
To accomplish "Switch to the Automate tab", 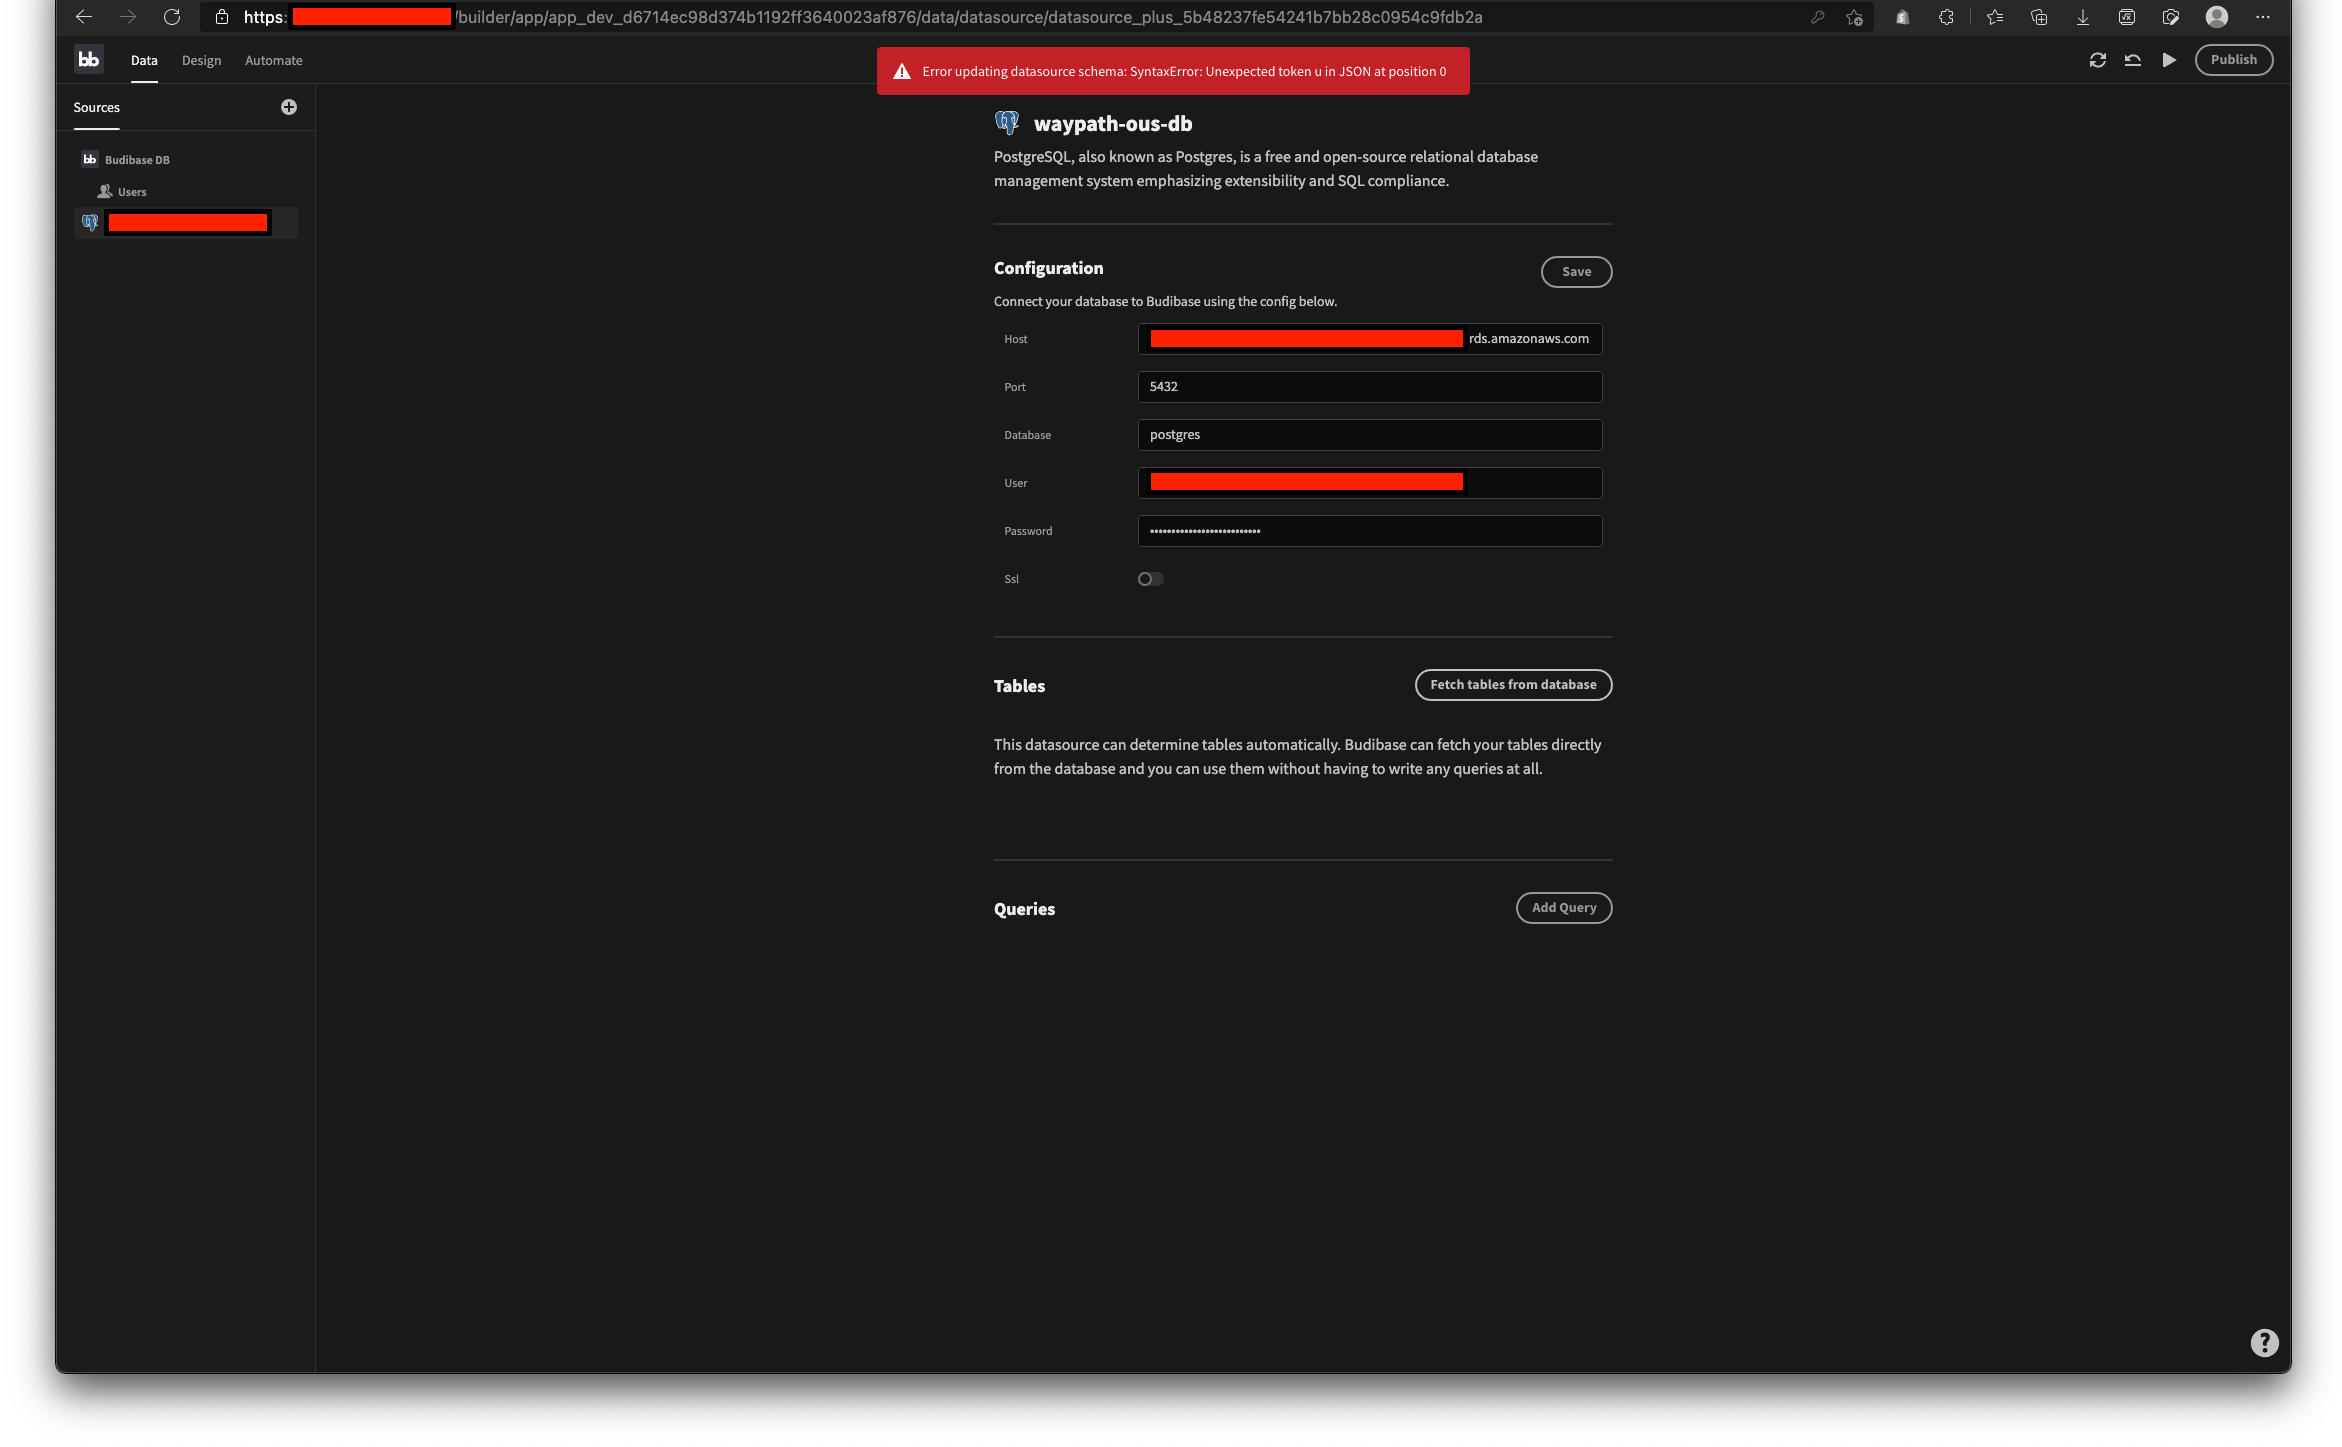I will pos(273,60).
